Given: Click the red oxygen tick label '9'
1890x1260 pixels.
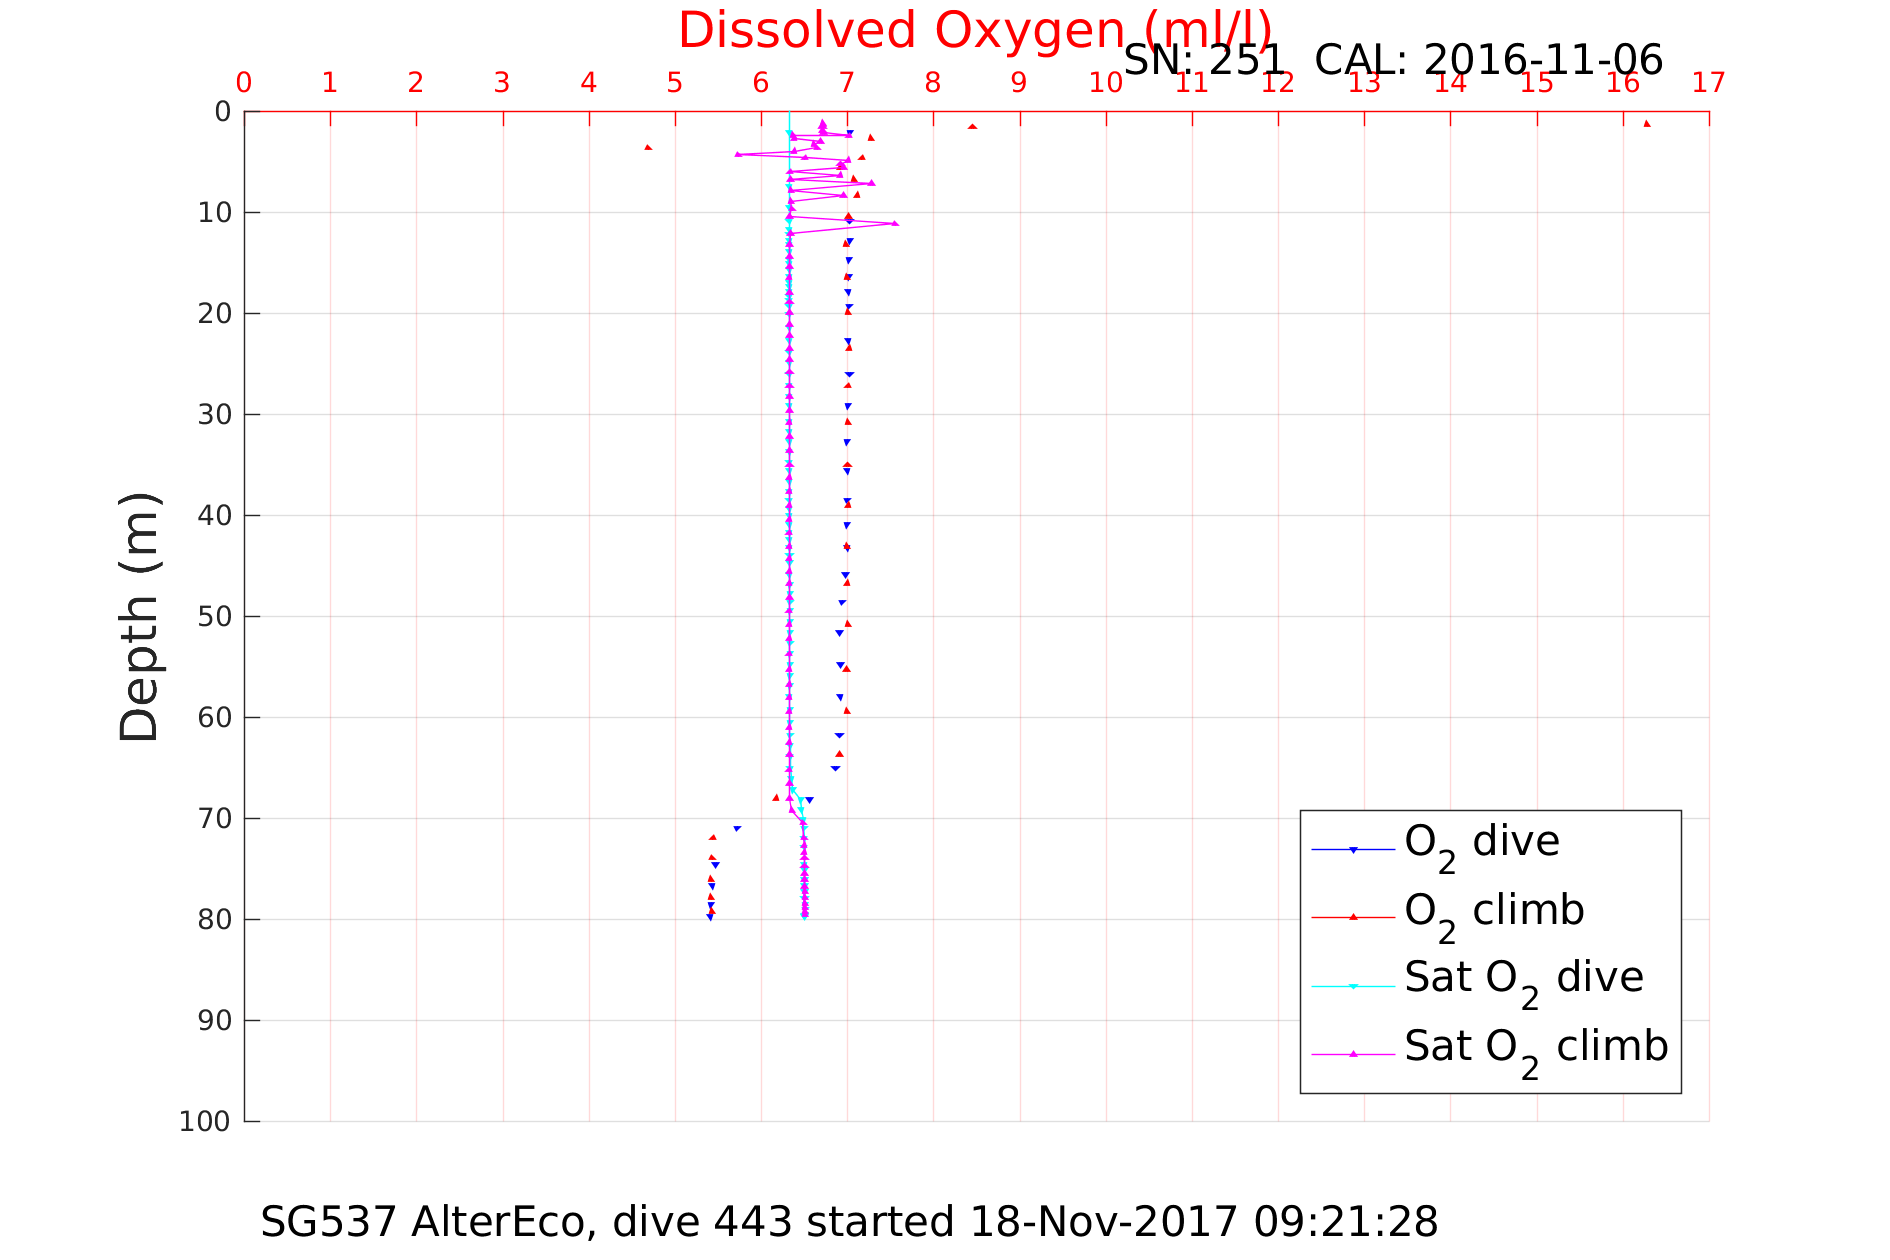Looking at the screenshot, I should [1019, 83].
